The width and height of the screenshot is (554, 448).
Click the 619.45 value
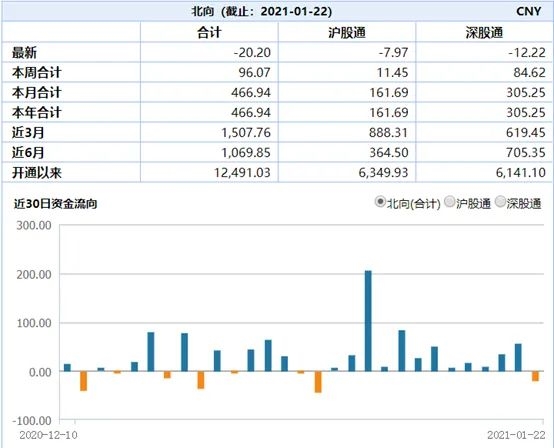tap(526, 132)
